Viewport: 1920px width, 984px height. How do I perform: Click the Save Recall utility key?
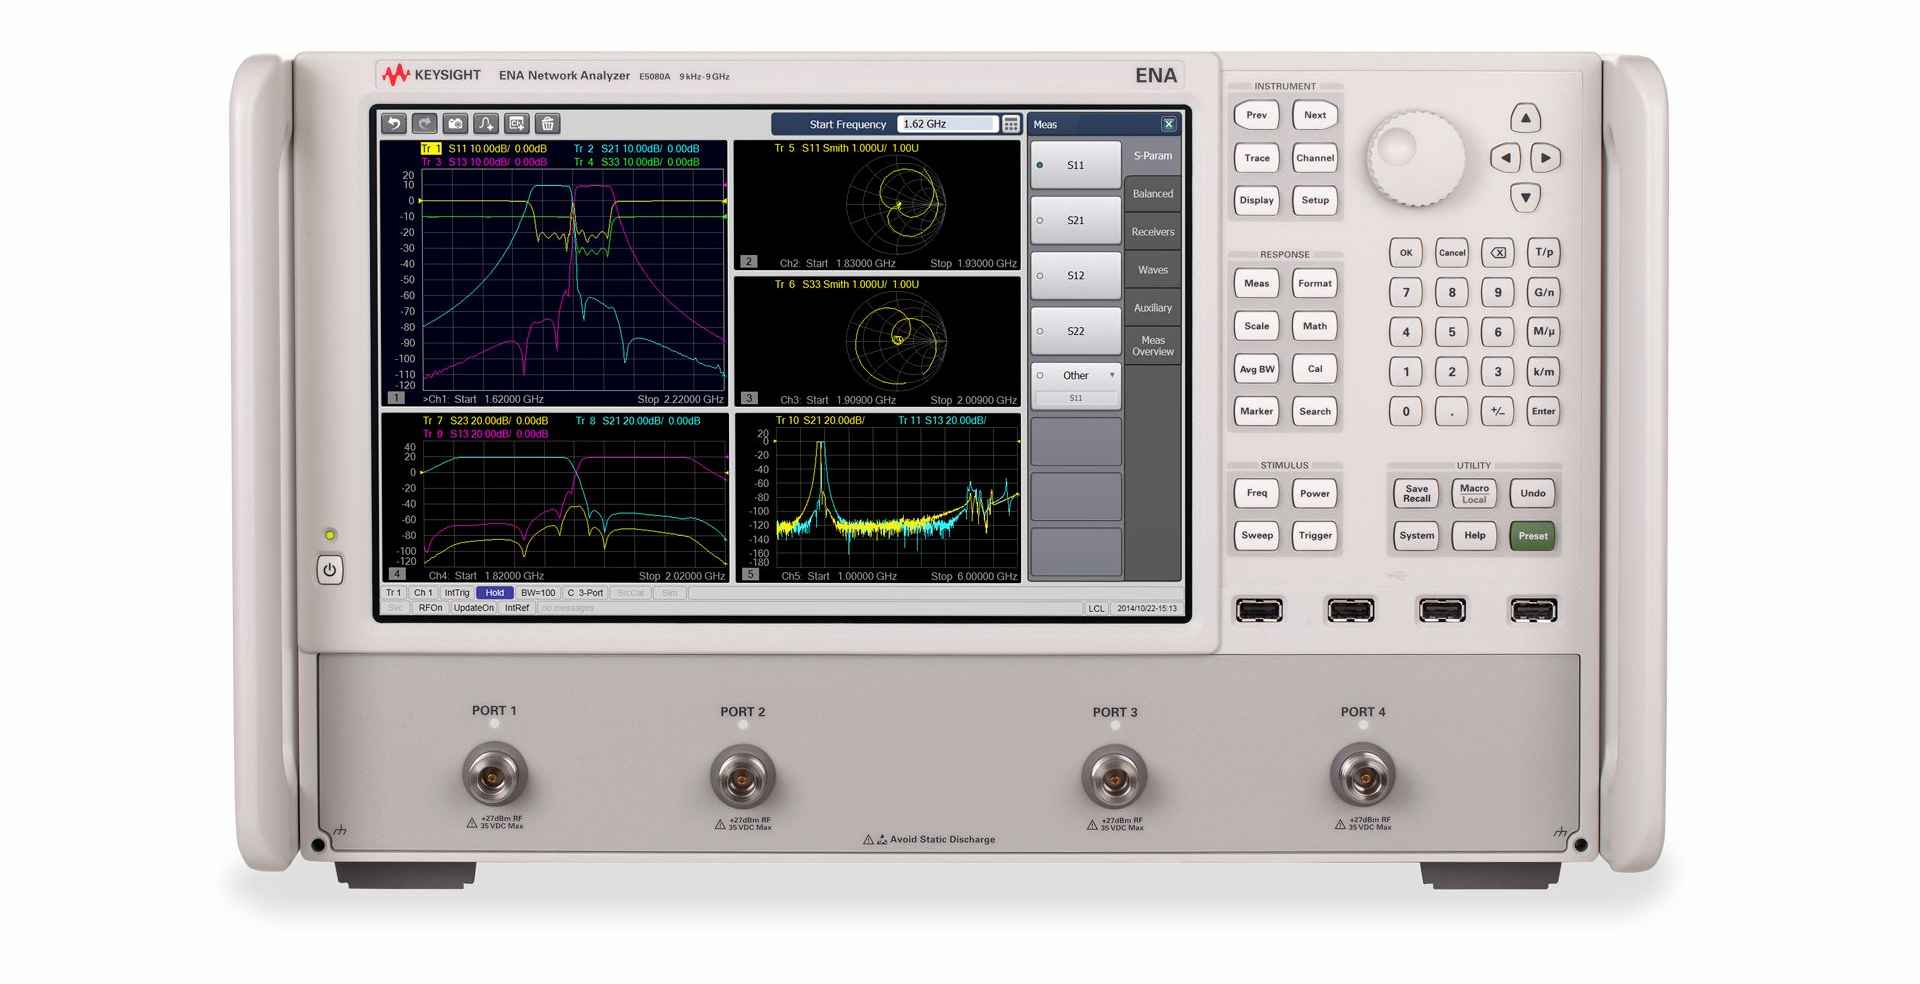1417,493
